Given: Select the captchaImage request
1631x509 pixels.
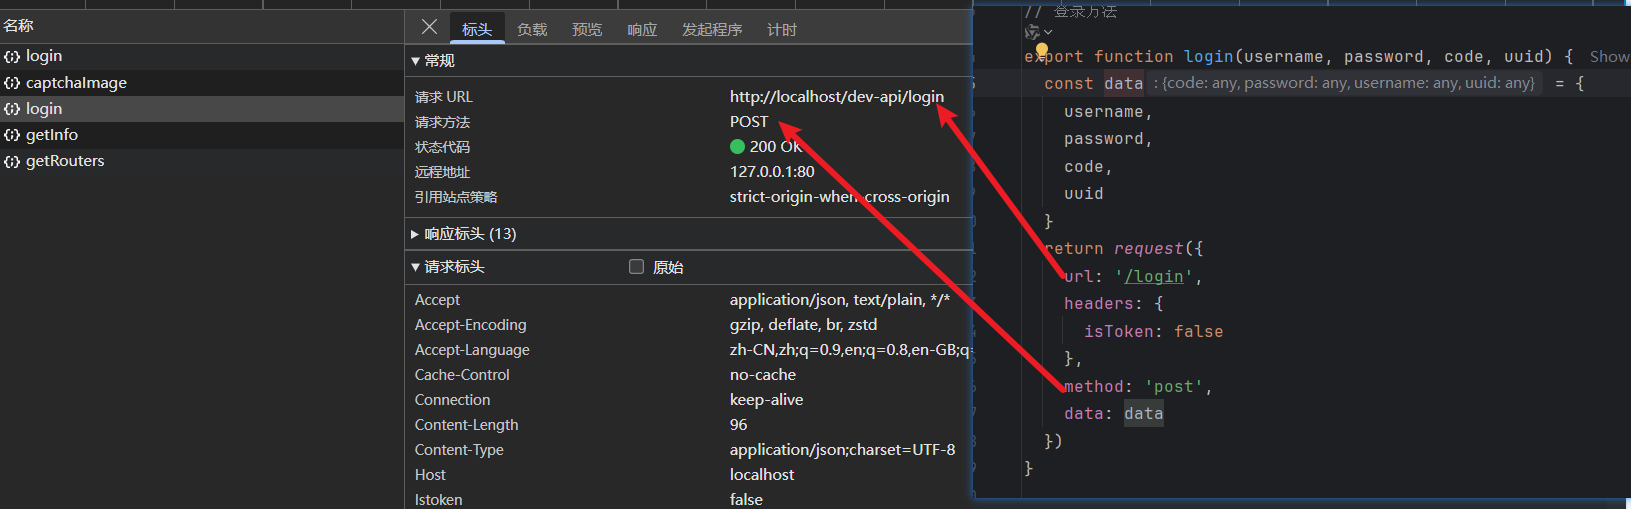Looking at the screenshot, I should (x=201, y=82).
